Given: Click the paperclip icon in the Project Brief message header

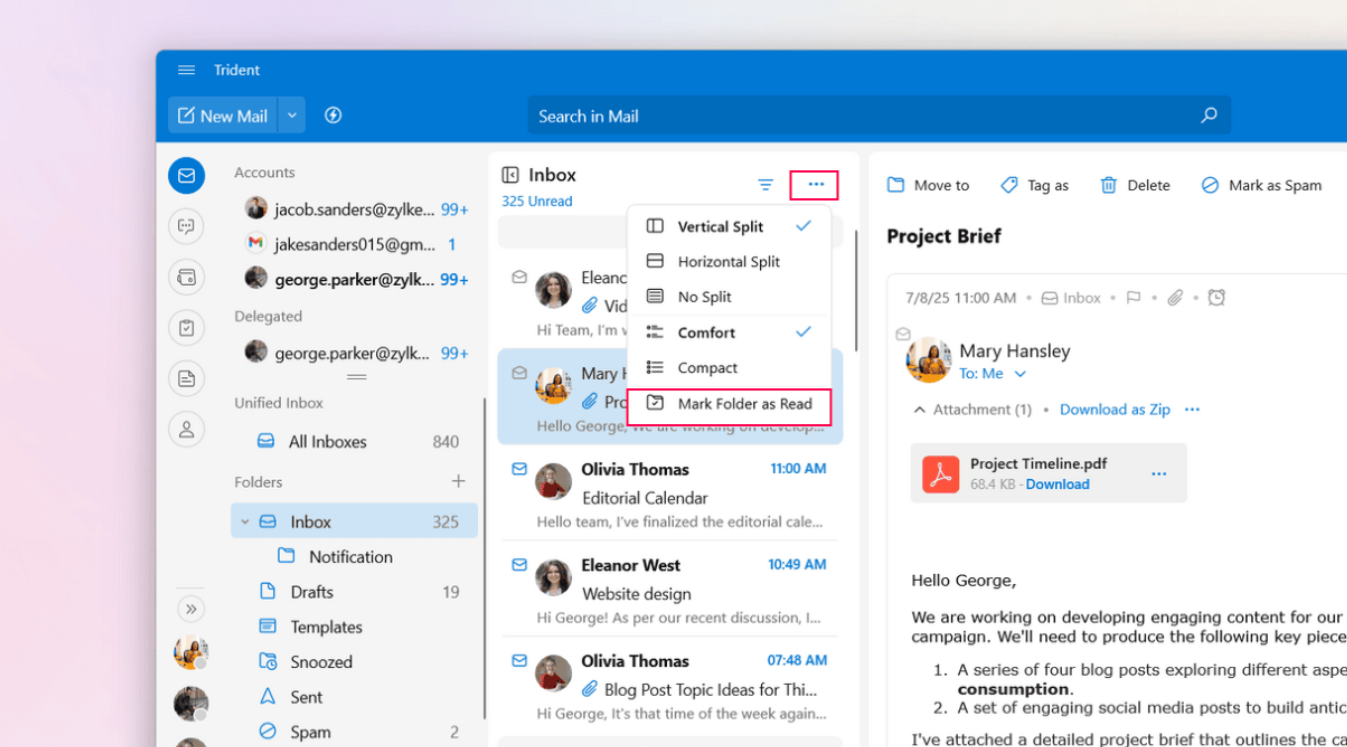Looking at the screenshot, I should click(1176, 297).
